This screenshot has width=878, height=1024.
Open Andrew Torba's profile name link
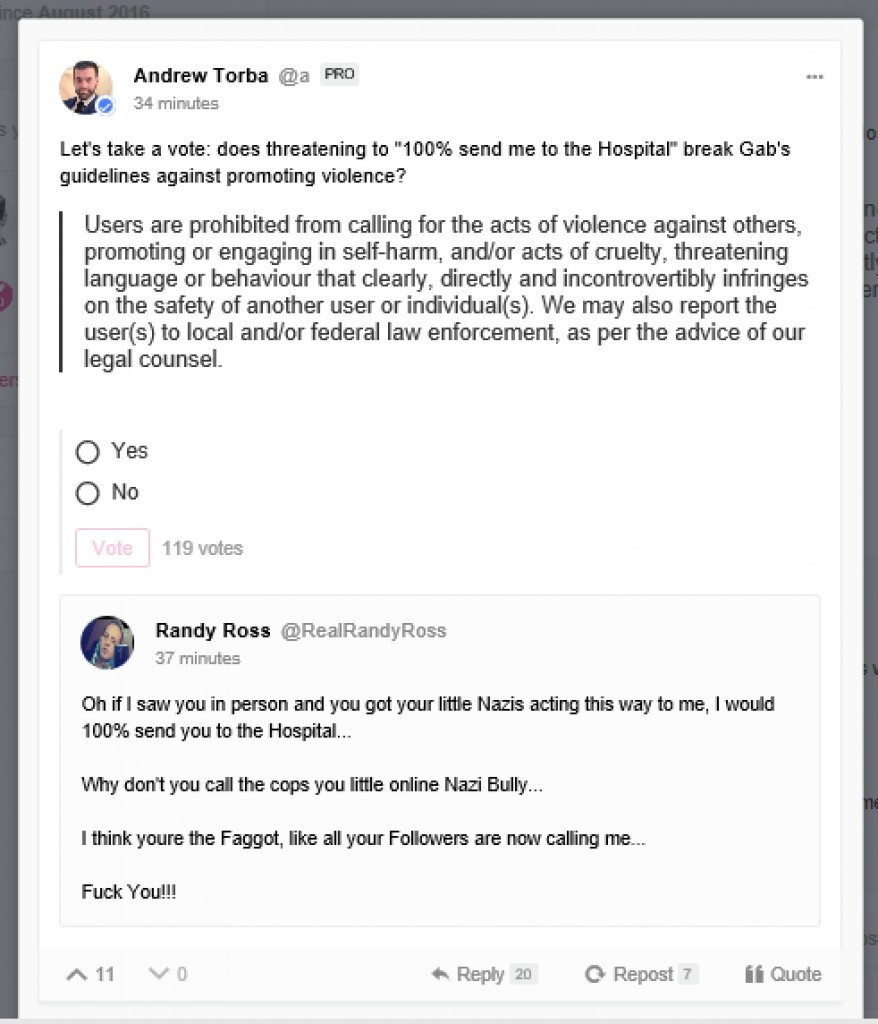[200, 76]
